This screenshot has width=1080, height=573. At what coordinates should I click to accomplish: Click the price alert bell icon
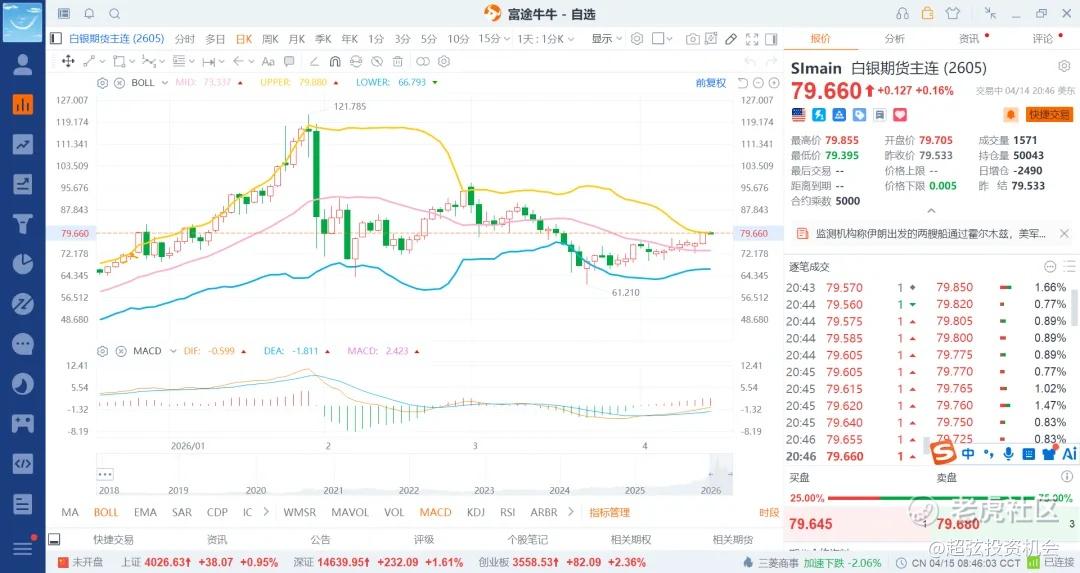tap(1011, 115)
